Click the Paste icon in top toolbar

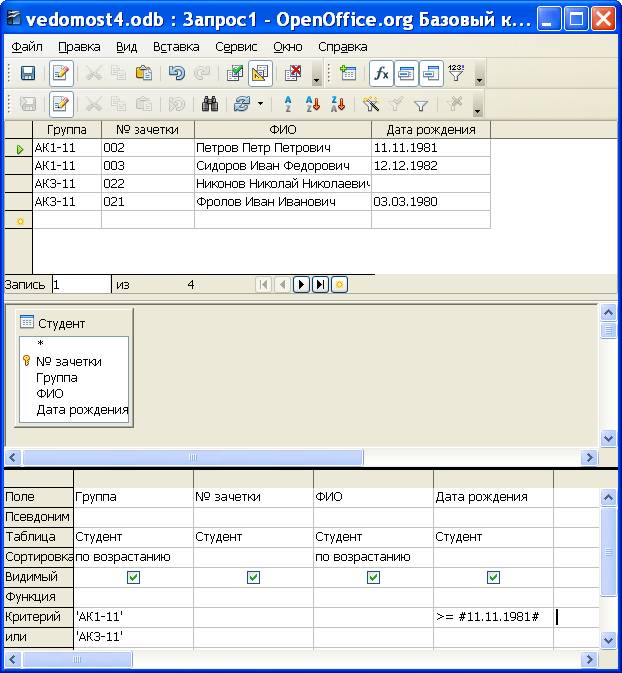pyautogui.click(x=143, y=73)
